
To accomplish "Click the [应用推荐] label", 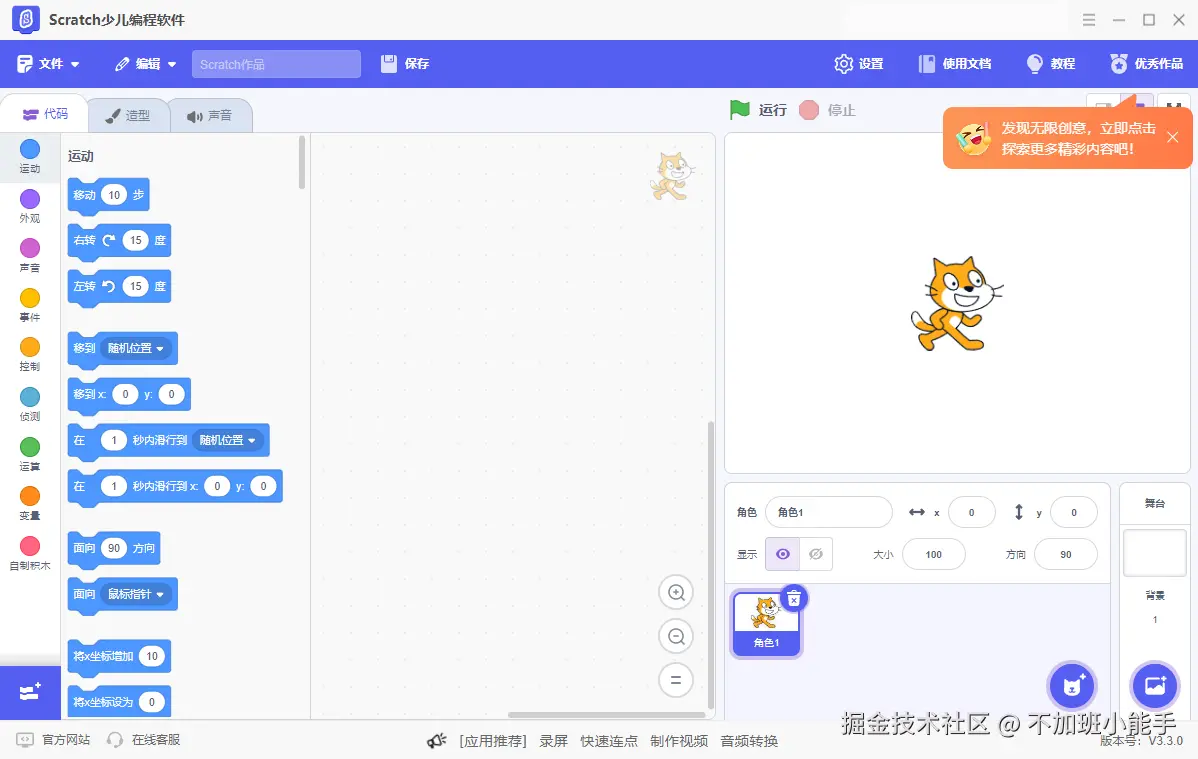I will [493, 741].
